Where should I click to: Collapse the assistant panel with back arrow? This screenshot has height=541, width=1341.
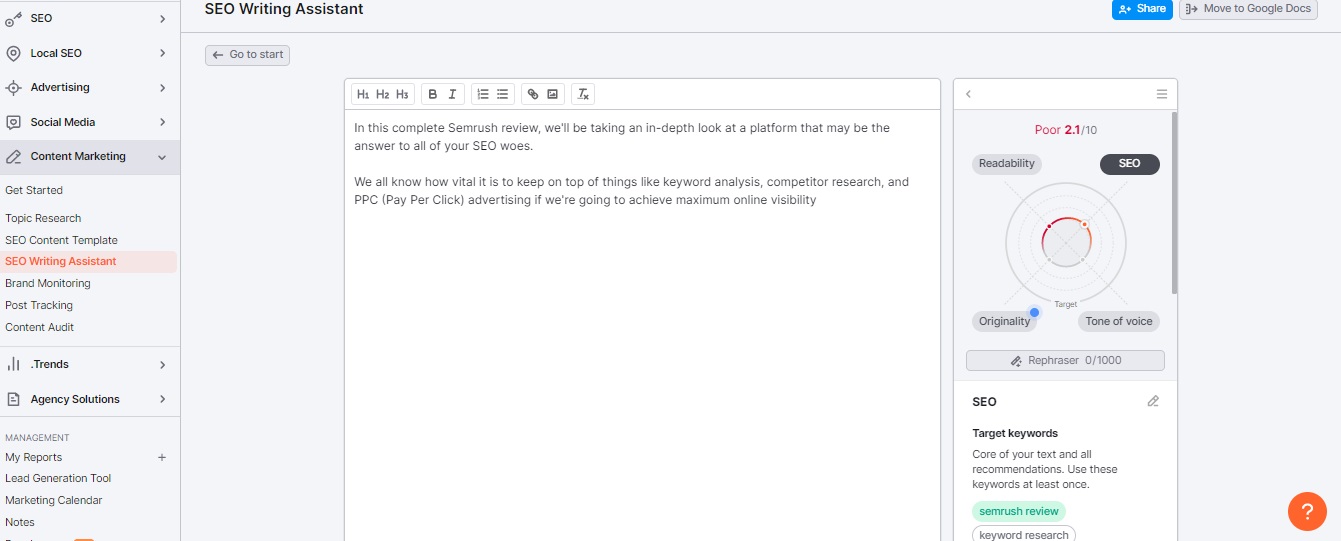[x=968, y=94]
